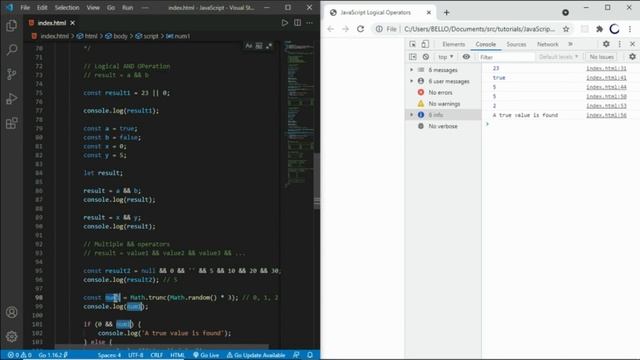This screenshot has width=640, height=360.
Task: Open index.html:31 source link
Action: (x=606, y=68)
